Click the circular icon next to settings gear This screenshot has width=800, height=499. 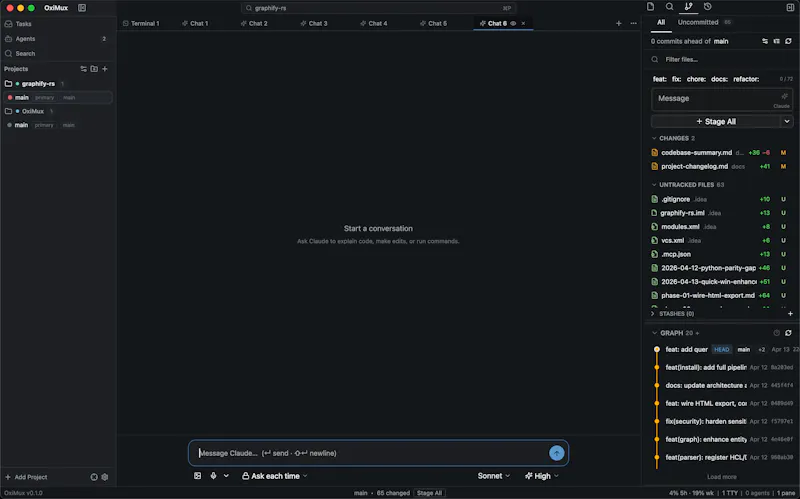(x=94, y=477)
